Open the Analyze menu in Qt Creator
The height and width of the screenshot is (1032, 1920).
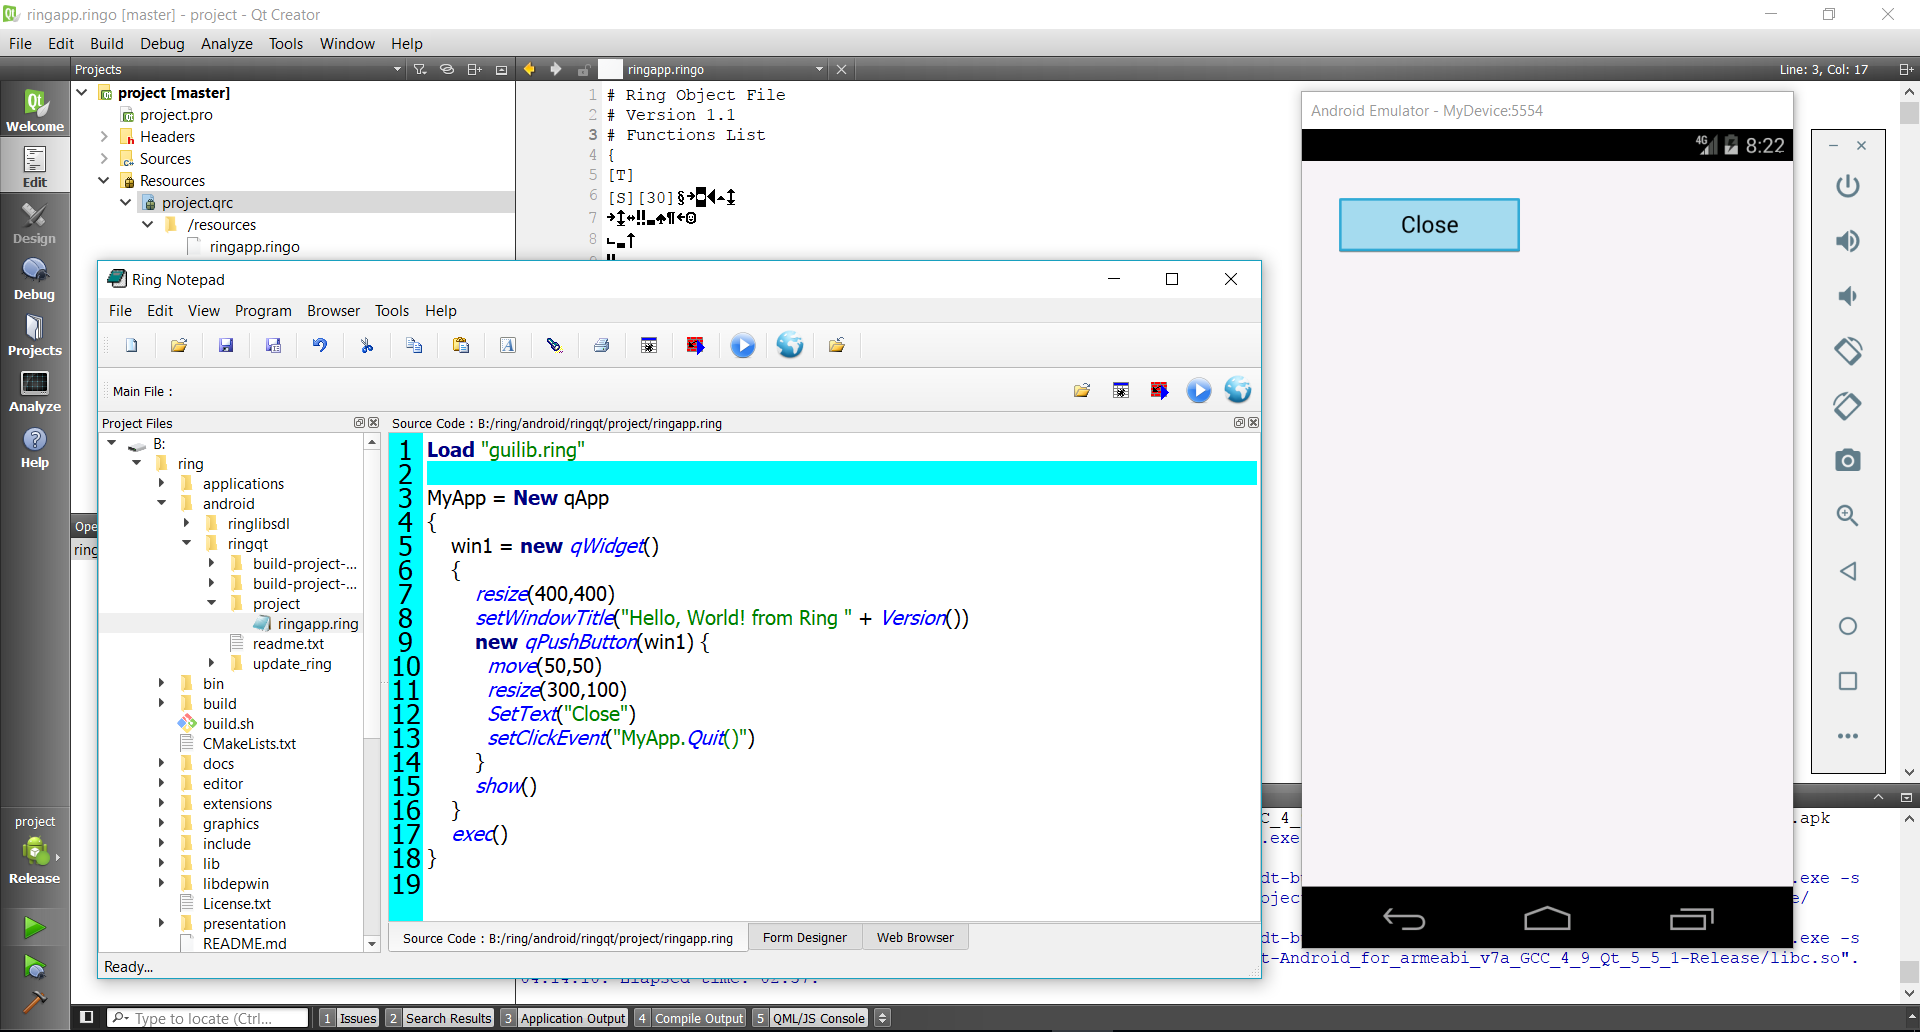click(227, 44)
